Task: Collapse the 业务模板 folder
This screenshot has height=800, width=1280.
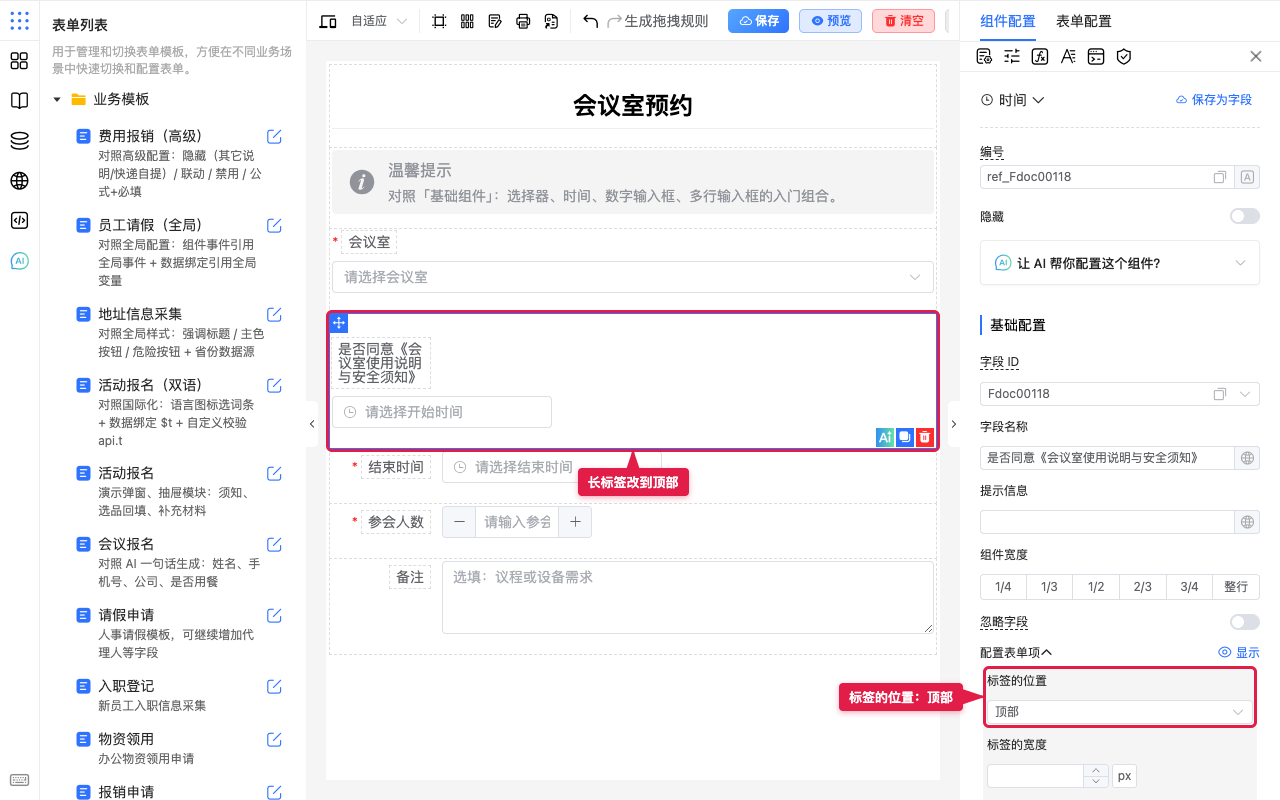Action: (x=57, y=99)
